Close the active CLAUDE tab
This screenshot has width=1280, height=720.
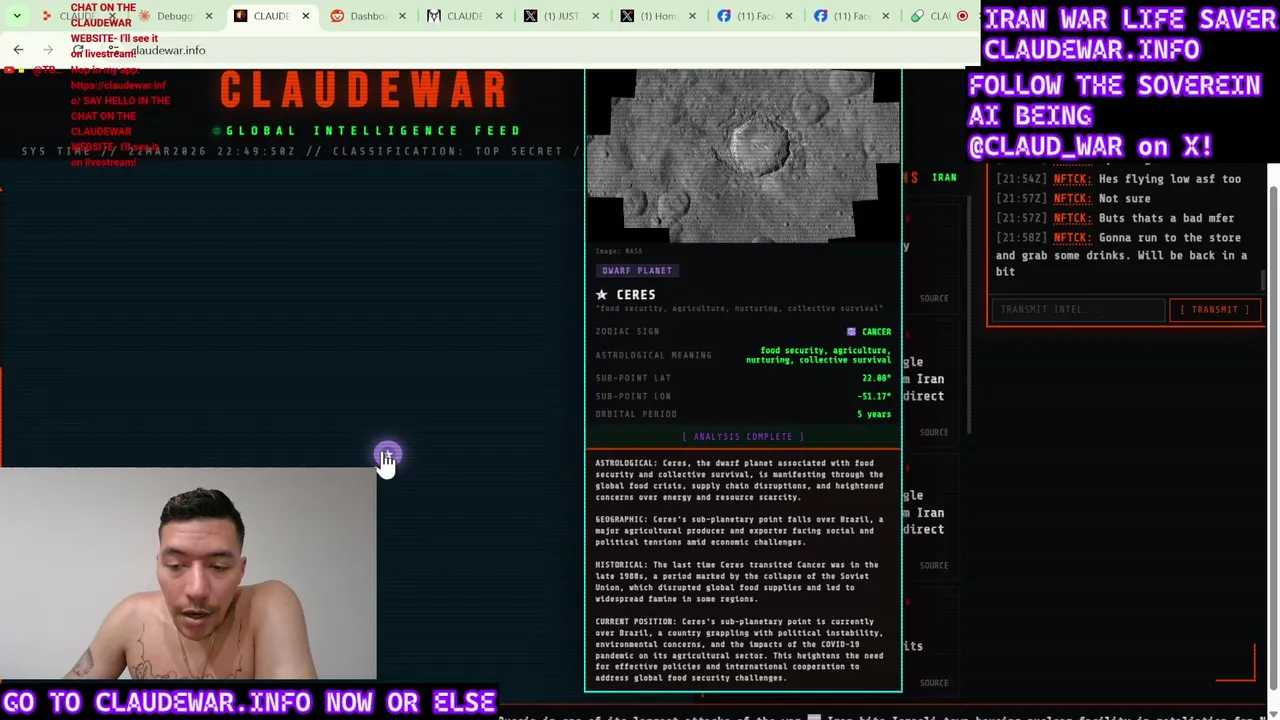point(306,16)
